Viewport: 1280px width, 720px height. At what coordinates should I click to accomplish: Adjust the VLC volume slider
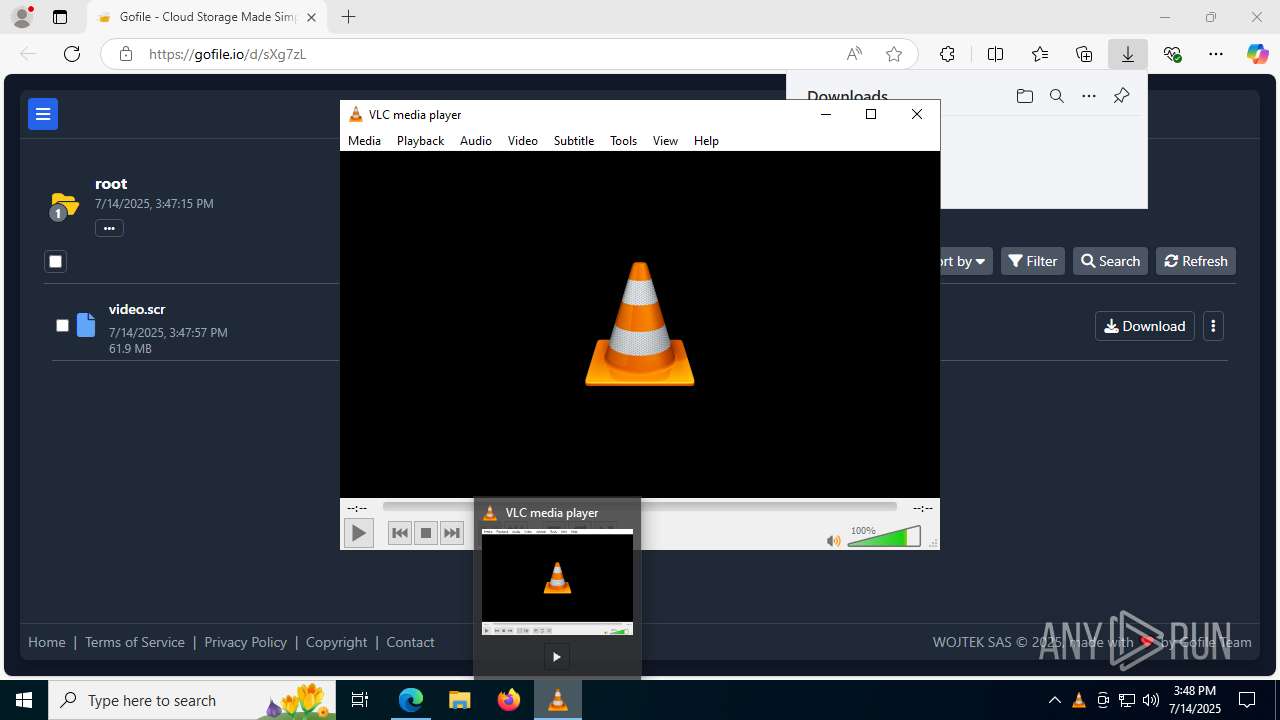884,537
